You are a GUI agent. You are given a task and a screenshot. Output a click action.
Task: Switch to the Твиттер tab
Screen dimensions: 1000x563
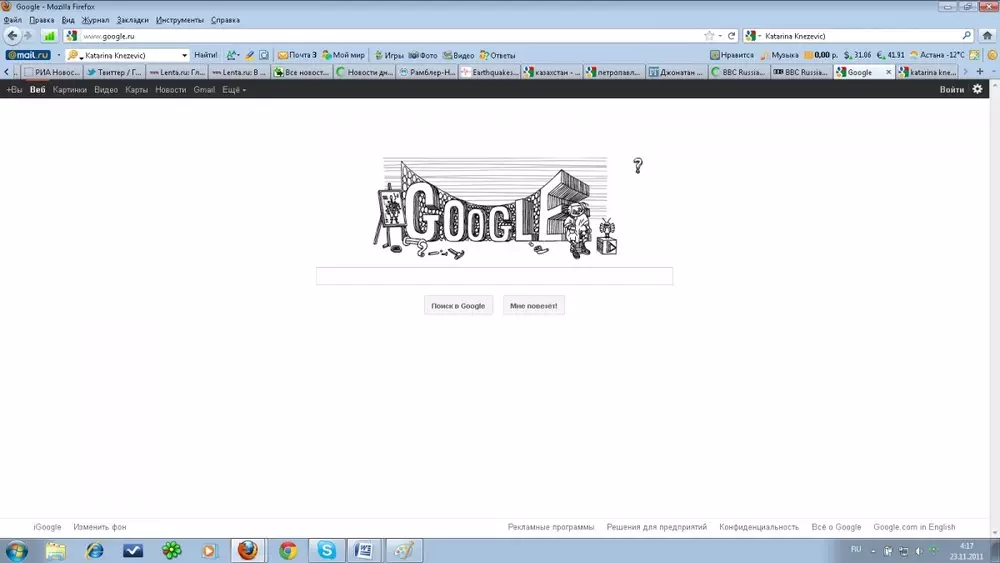(113, 72)
